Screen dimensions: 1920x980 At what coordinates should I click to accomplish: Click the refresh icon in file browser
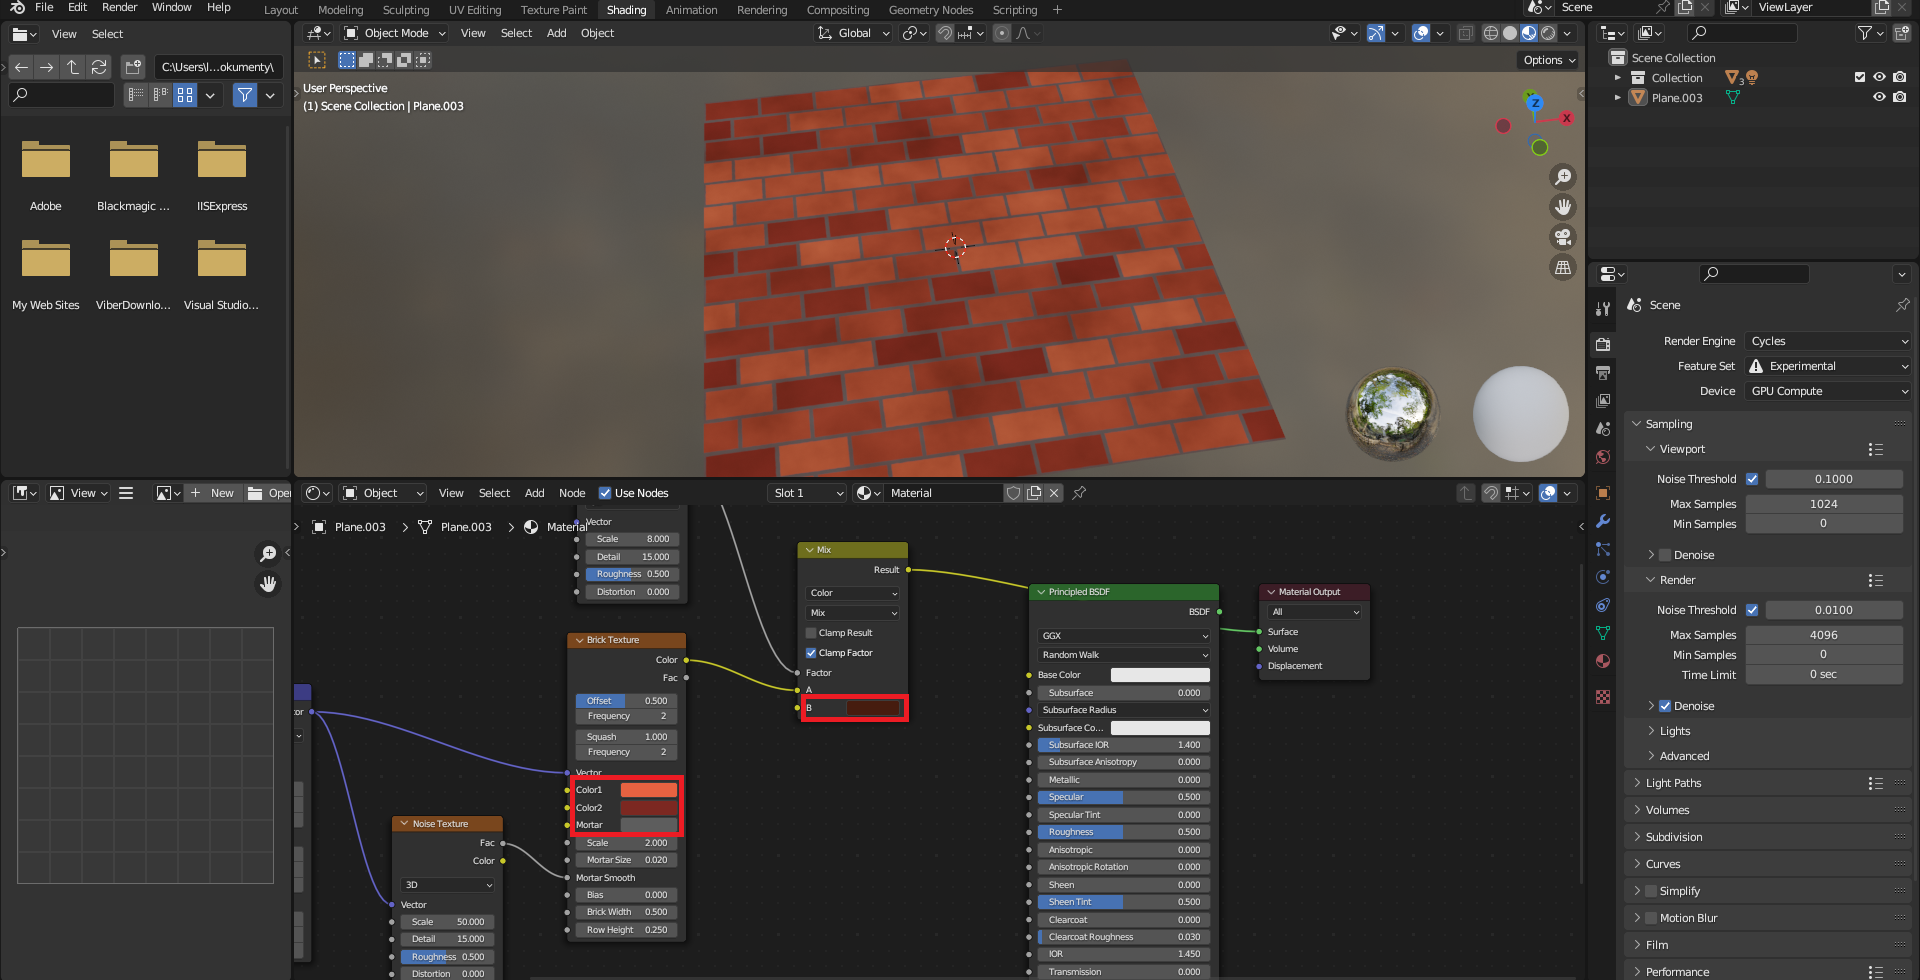coord(99,67)
